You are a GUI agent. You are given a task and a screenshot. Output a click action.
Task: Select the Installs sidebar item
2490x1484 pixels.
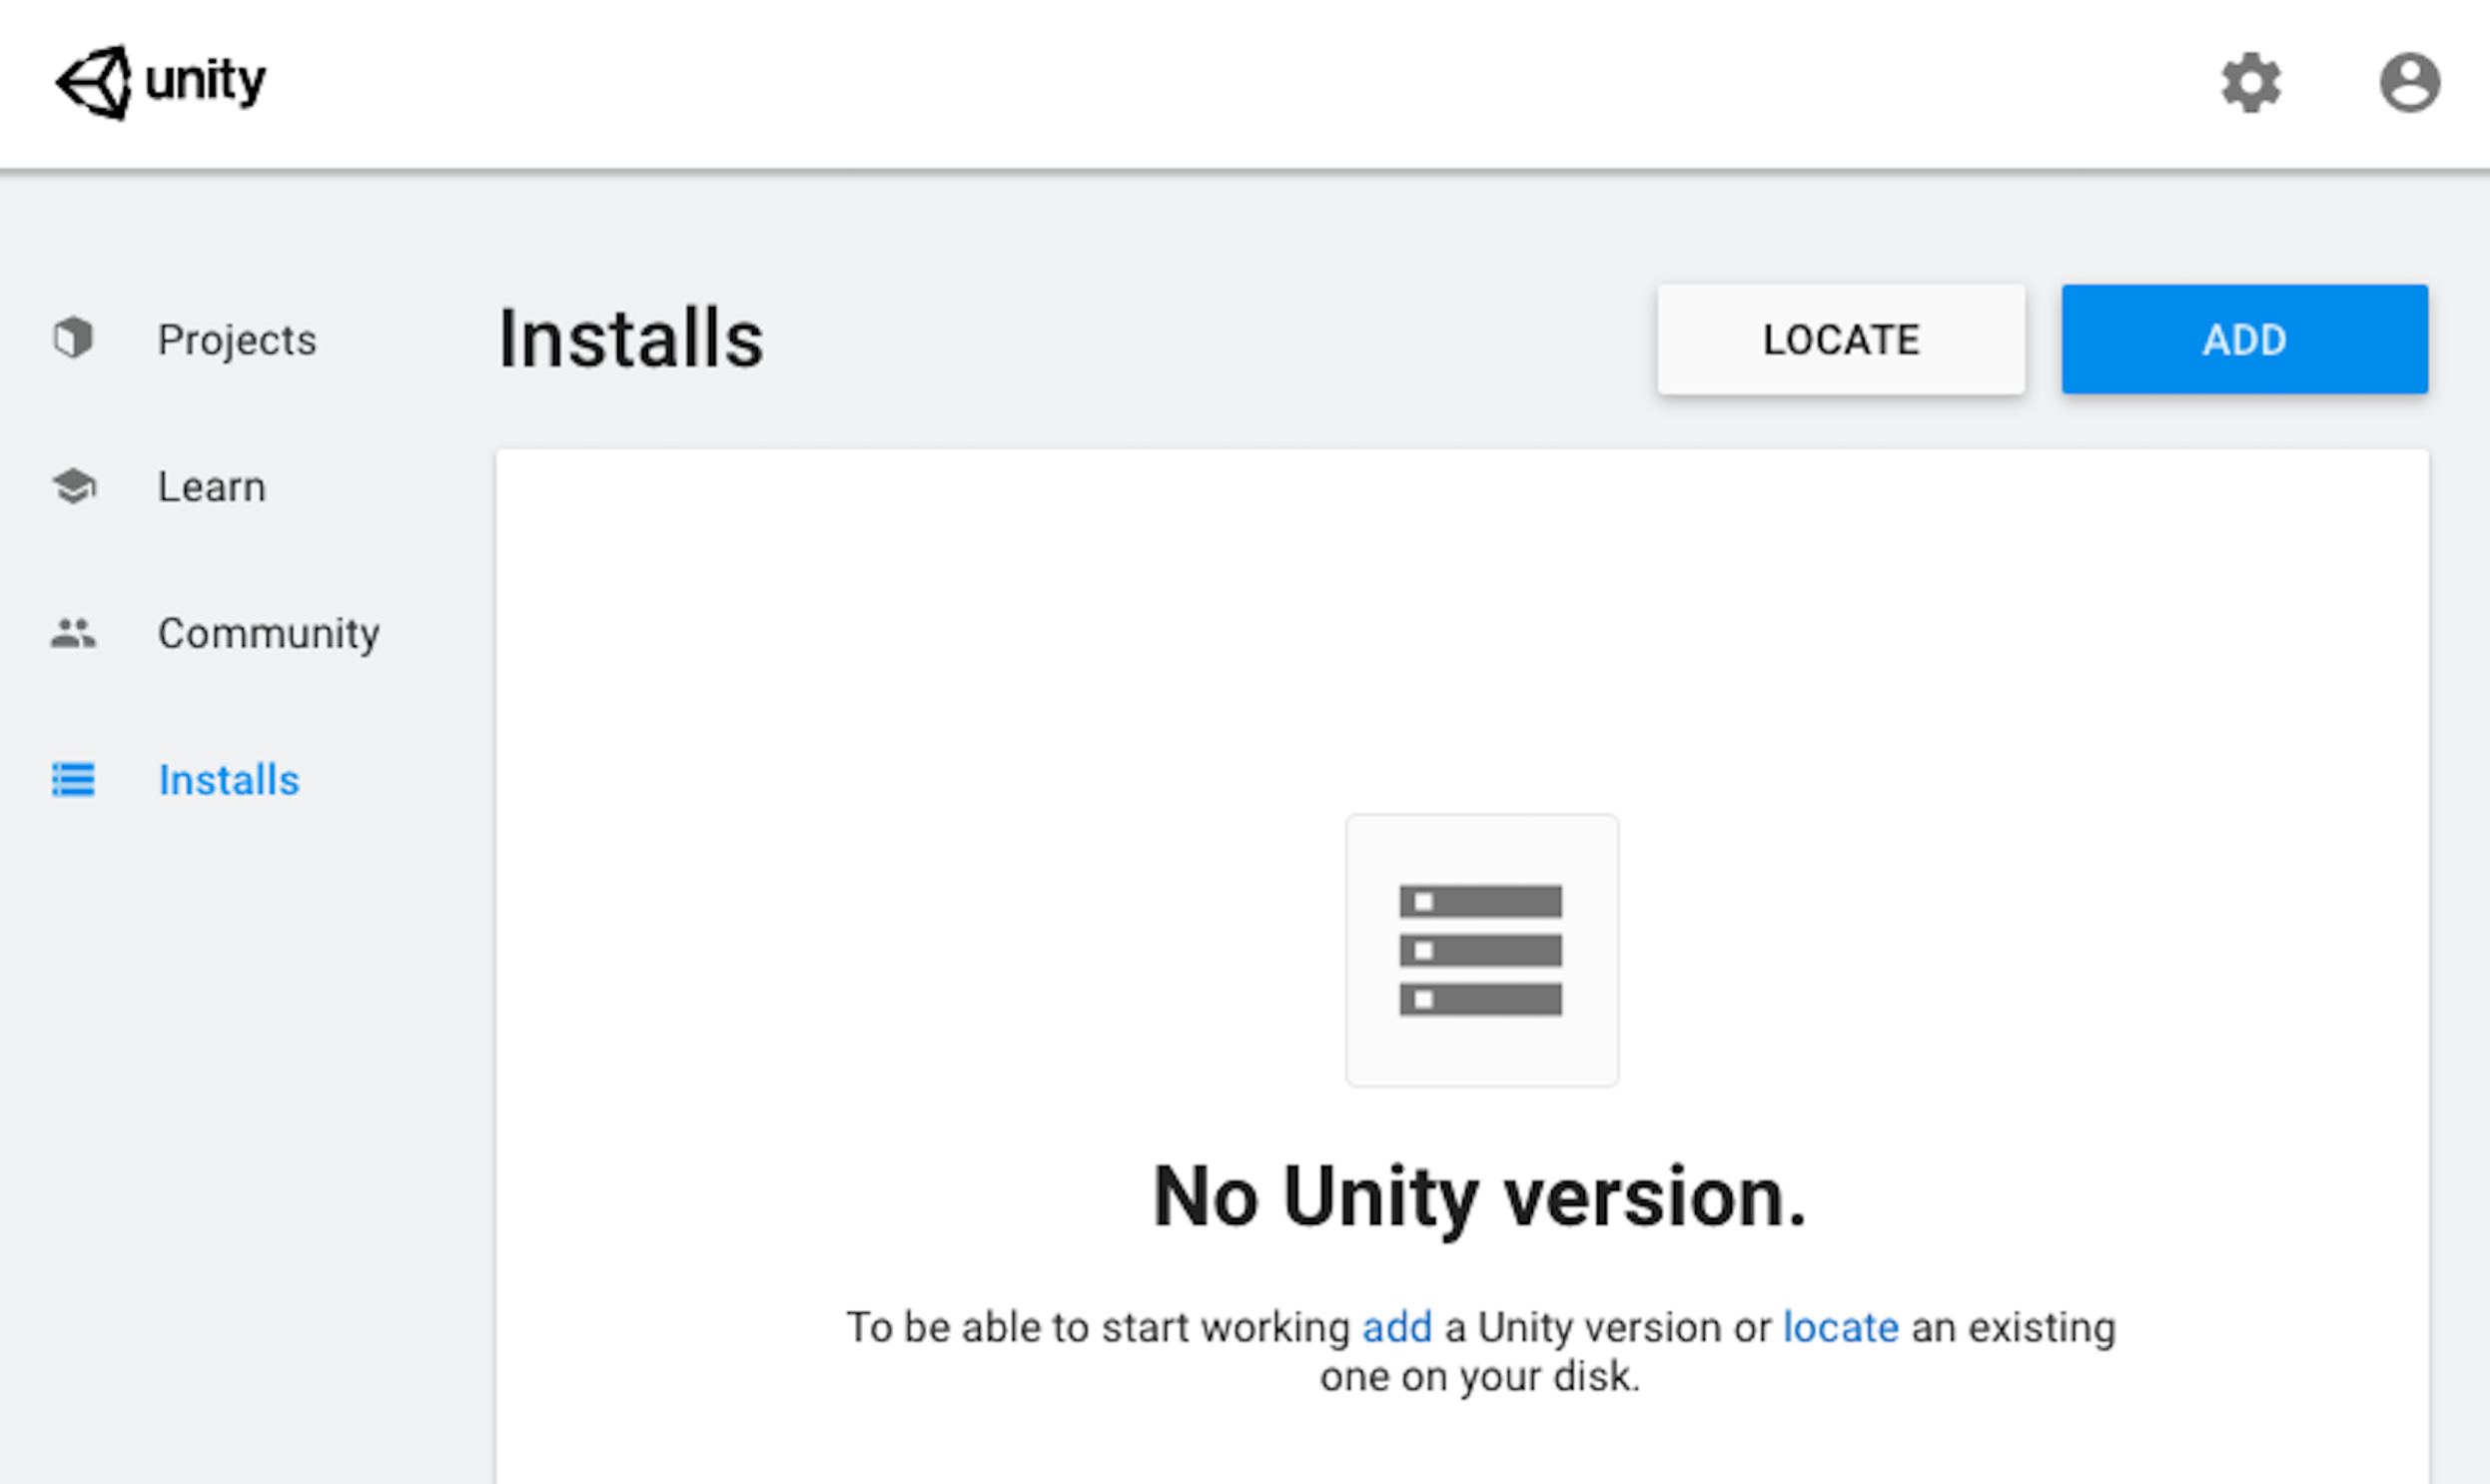(229, 780)
